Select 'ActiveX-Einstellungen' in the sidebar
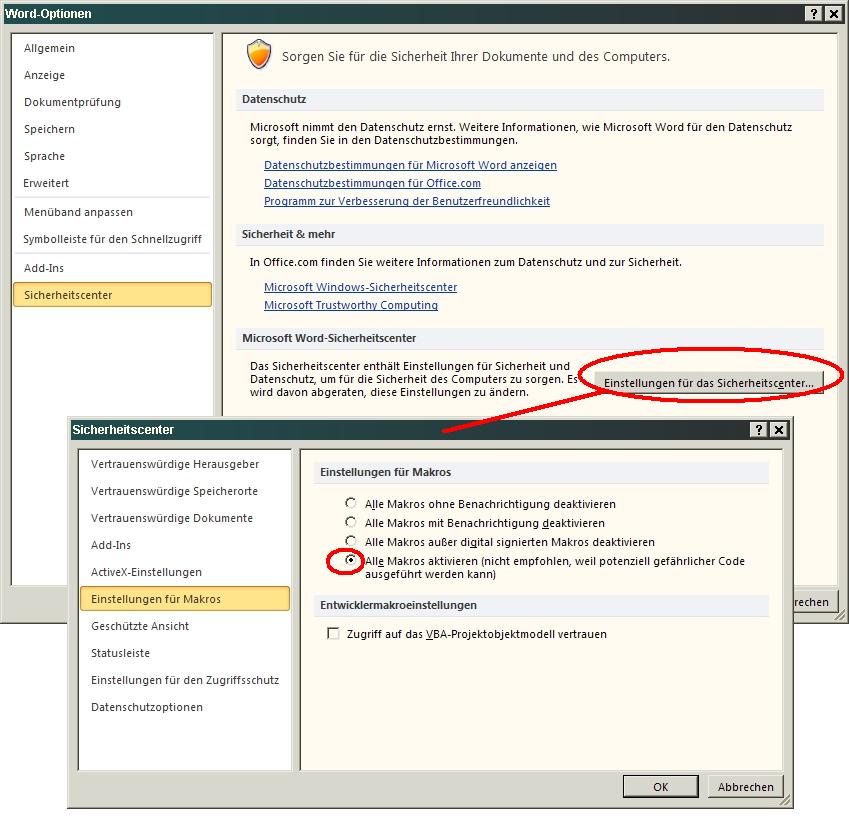Image resolution: width=849 pixels, height=827 pixels. point(146,572)
